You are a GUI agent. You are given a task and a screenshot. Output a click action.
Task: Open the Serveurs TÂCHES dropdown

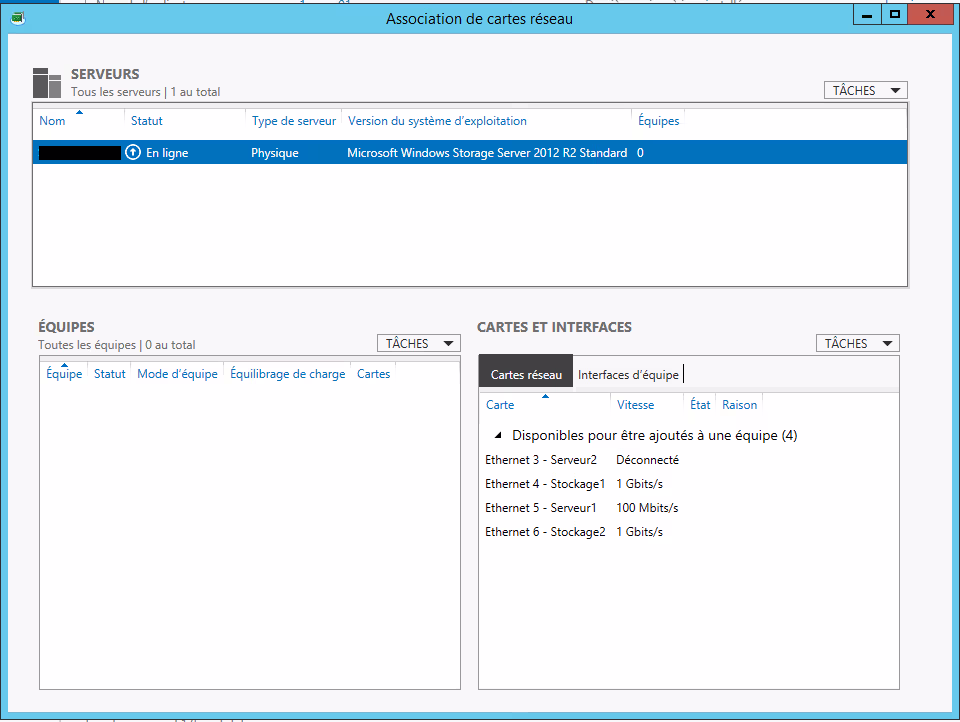865,91
